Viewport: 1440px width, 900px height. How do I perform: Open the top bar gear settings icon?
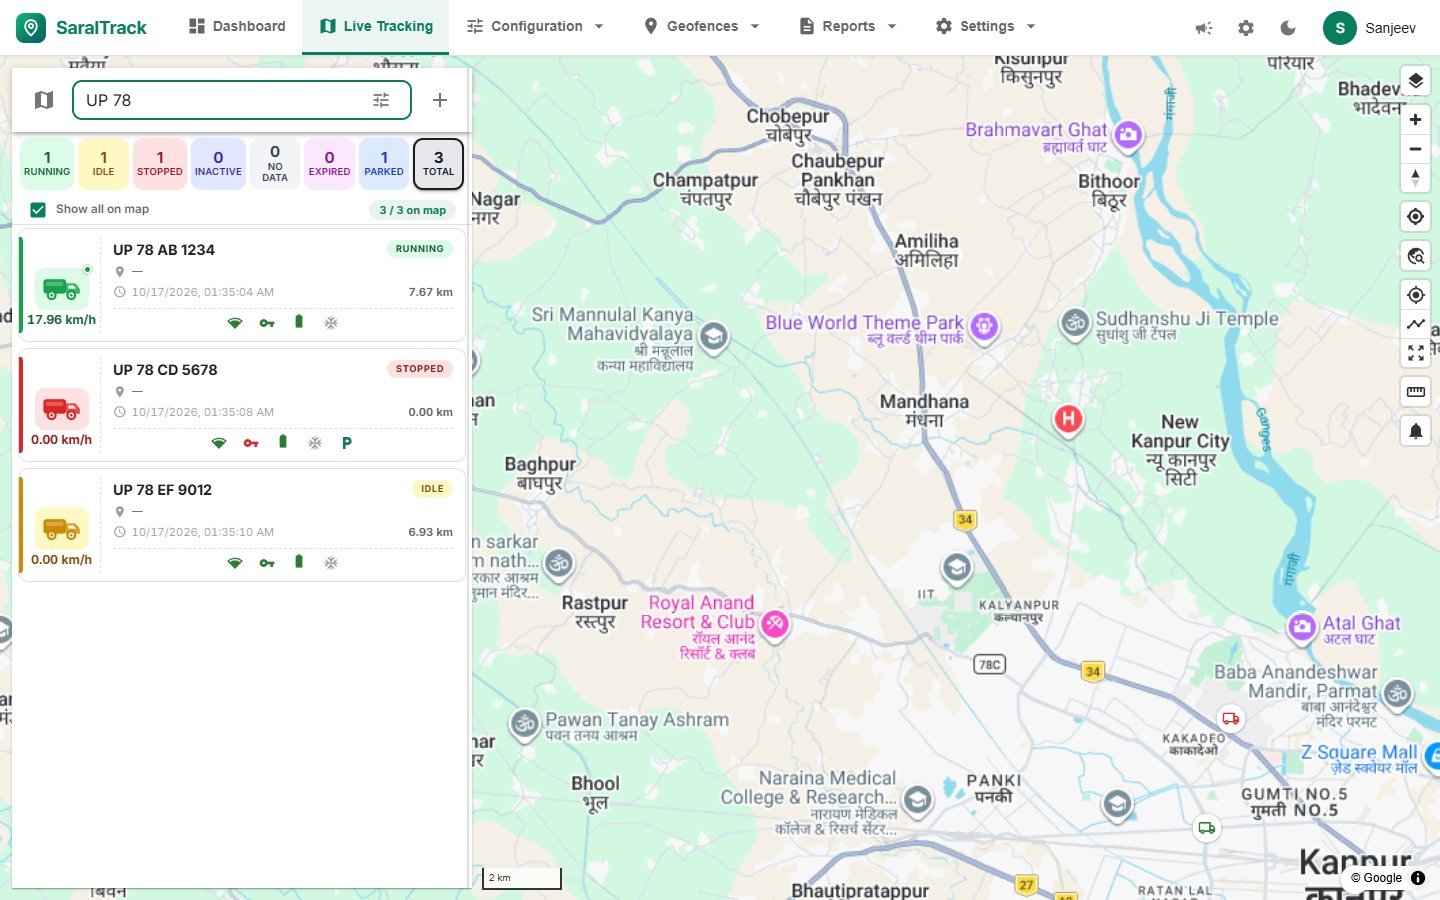(1246, 28)
